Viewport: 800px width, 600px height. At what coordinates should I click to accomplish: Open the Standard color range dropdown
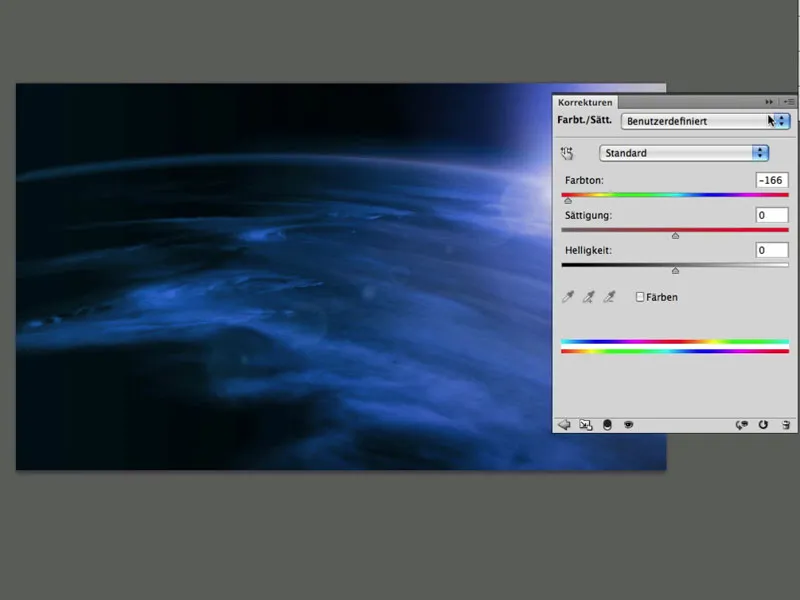pyautogui.click(x=684, y=153)
